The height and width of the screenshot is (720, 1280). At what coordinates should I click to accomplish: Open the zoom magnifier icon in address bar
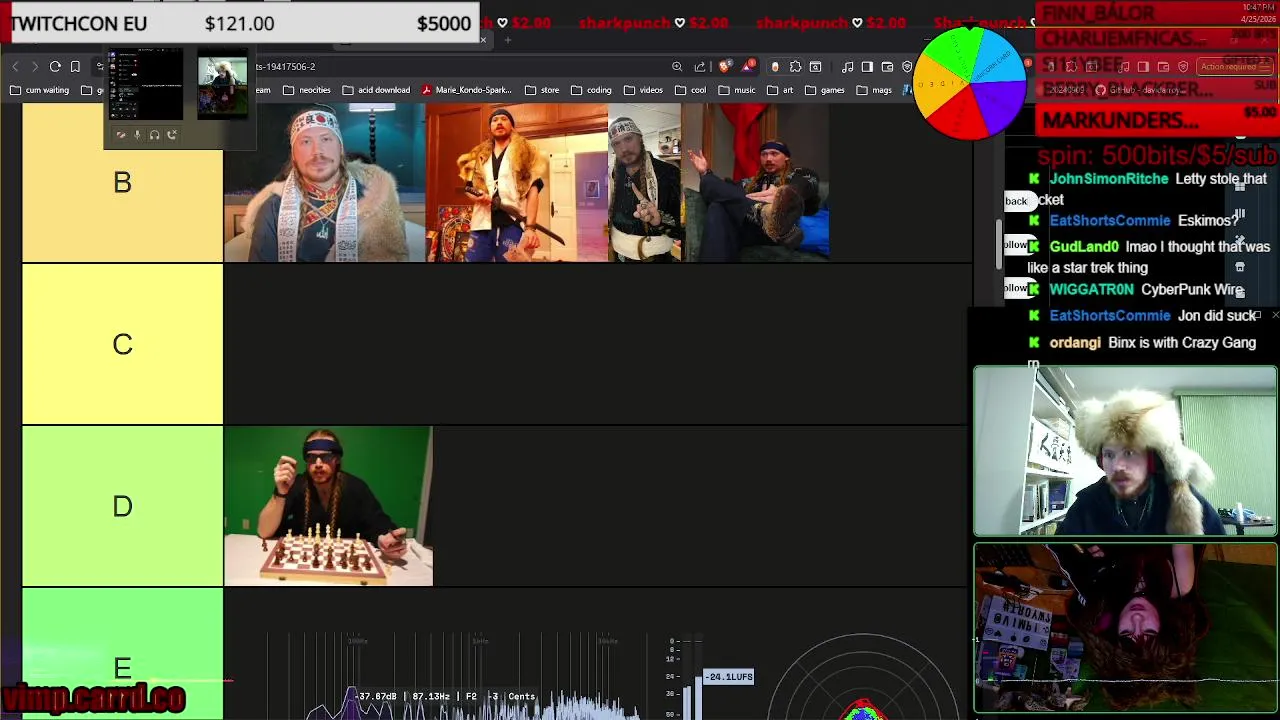(677, 67)
